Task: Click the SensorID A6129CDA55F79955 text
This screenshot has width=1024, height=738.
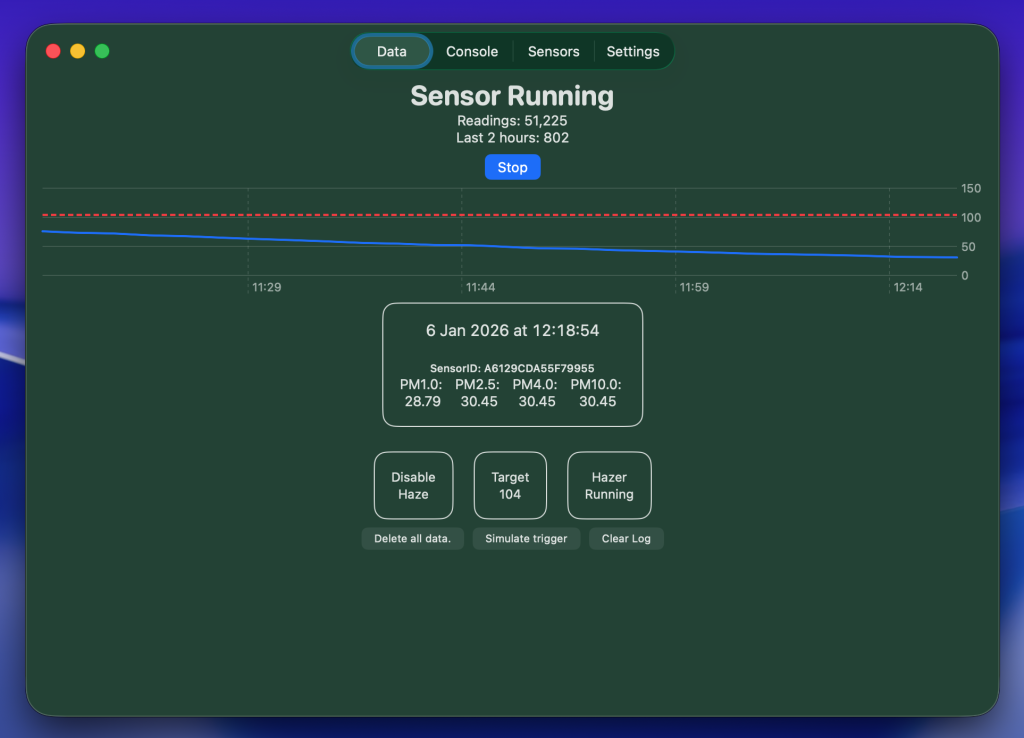Action: (512, 368)
